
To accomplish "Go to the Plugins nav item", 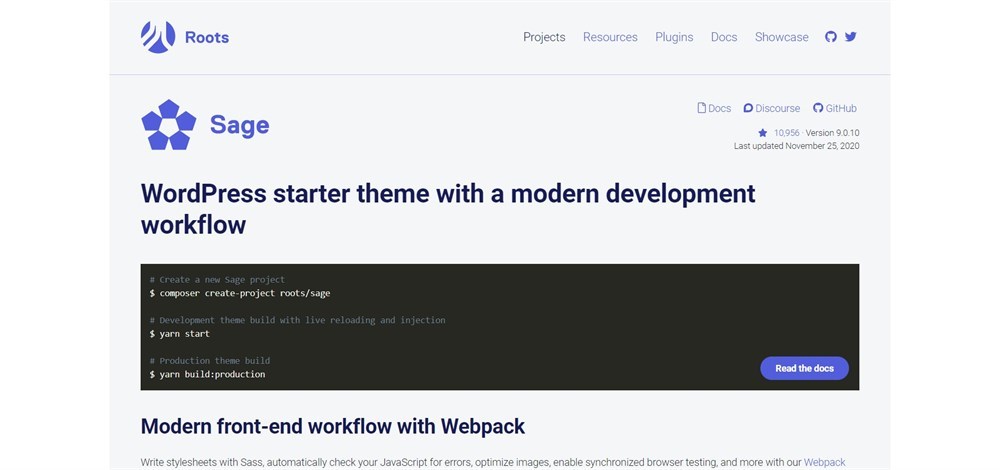I will point(674,37).
